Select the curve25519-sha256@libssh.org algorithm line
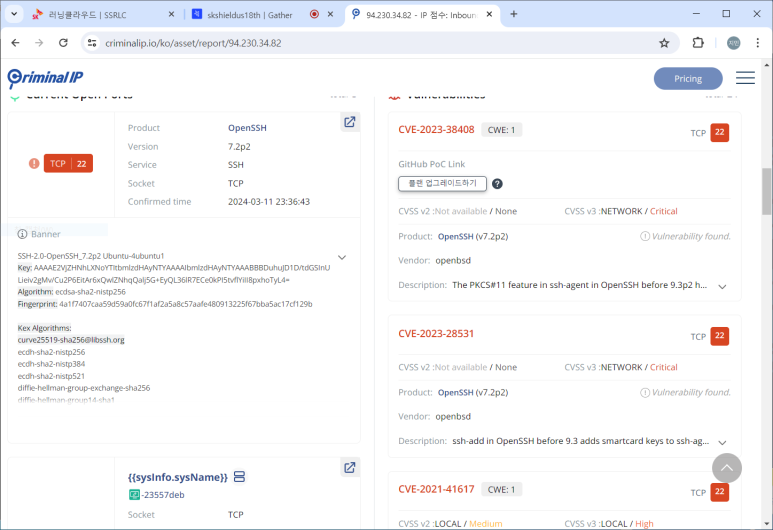This screenshot has height=530, width=773. (x=71, y=340)
